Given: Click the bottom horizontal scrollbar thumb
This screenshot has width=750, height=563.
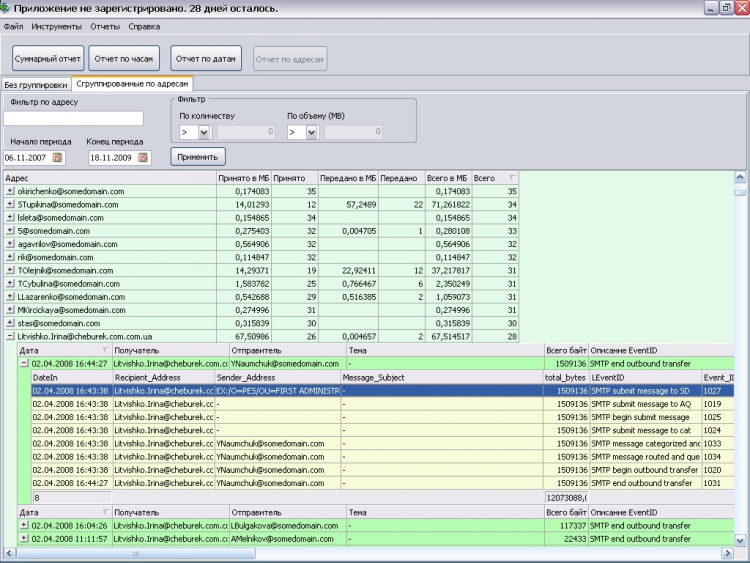Looking at the screenshot, I should (135, 553).
